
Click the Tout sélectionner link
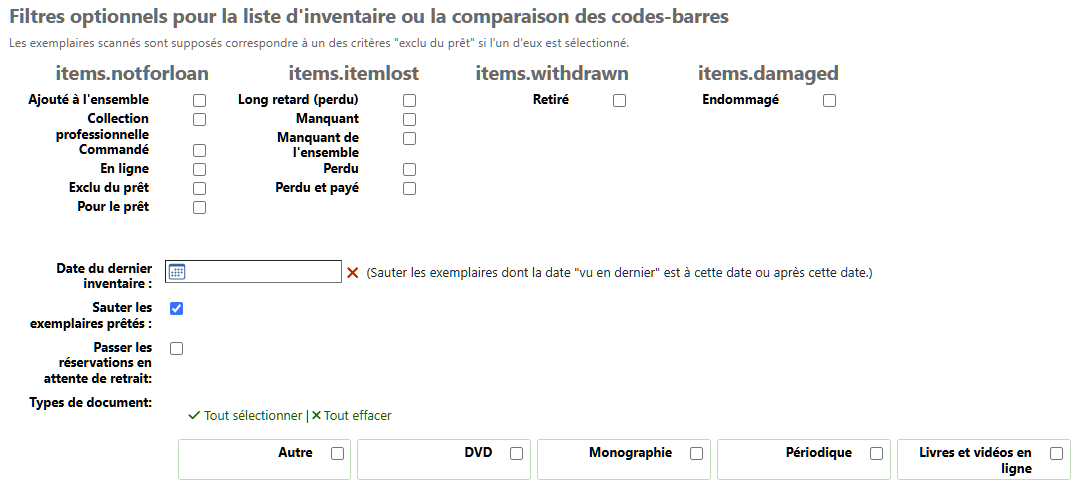[245, 415]
